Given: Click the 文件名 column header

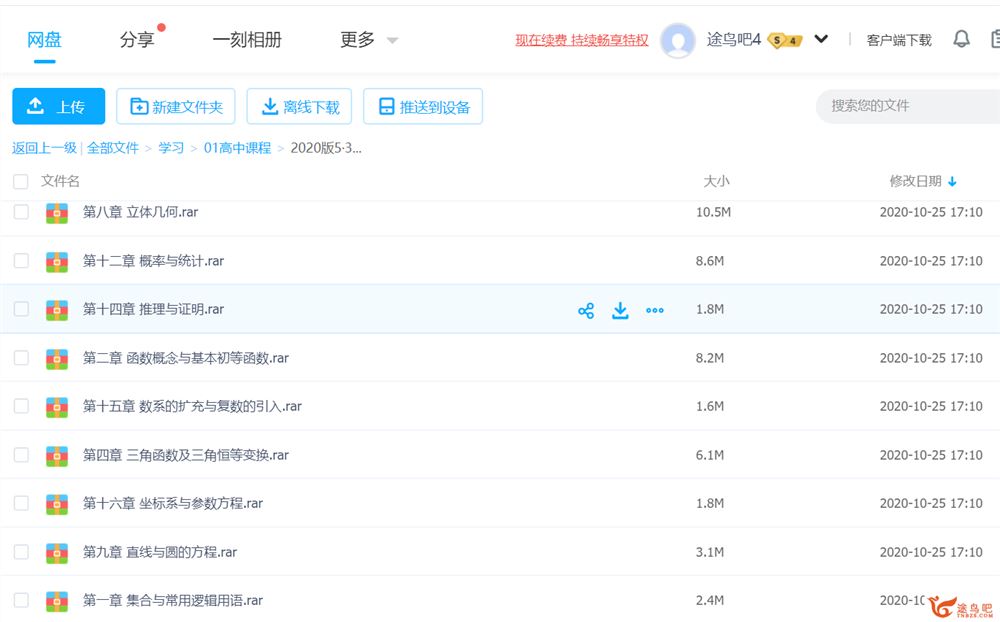Looking at the screenshot, I should click(x=61, y=181).
